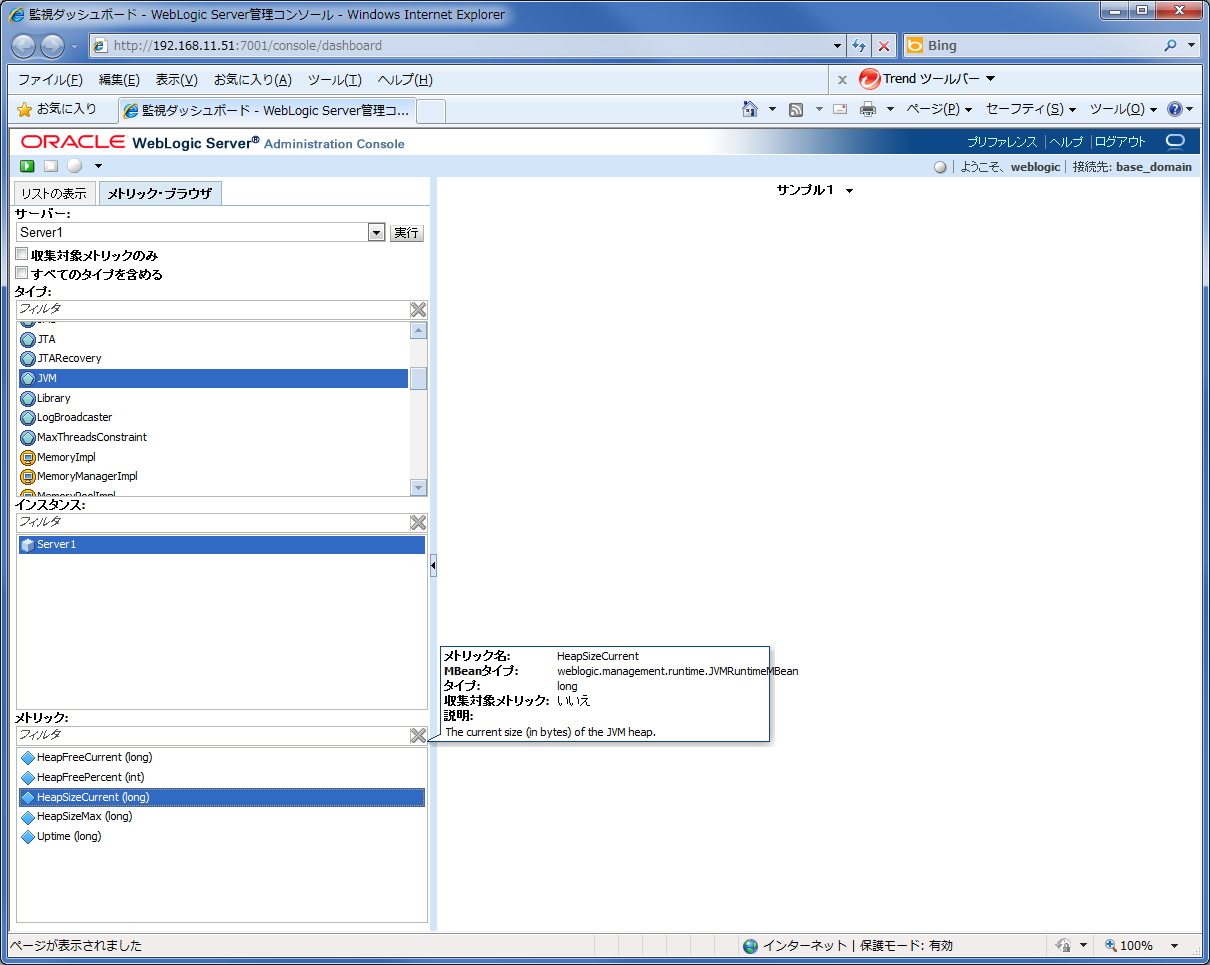Click the MemoryImpl orange type icon

(28, 457)
